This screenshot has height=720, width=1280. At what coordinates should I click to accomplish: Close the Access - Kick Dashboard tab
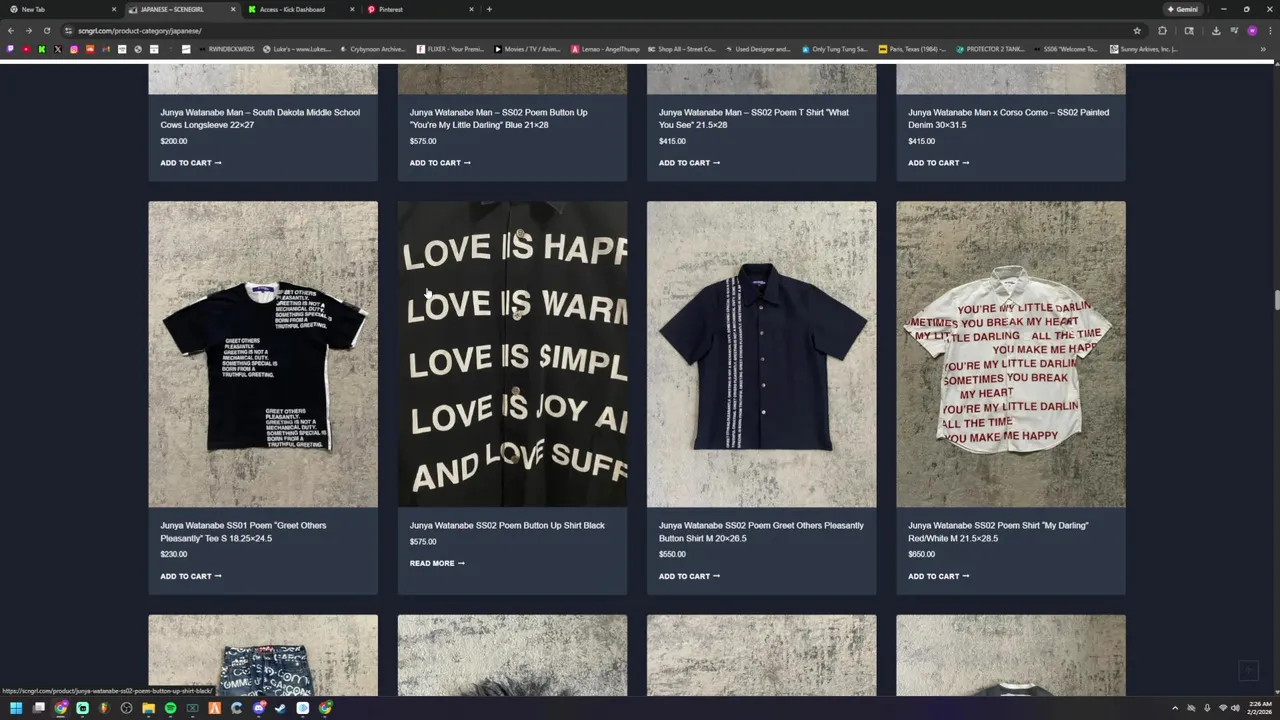[x=352, y=9]
